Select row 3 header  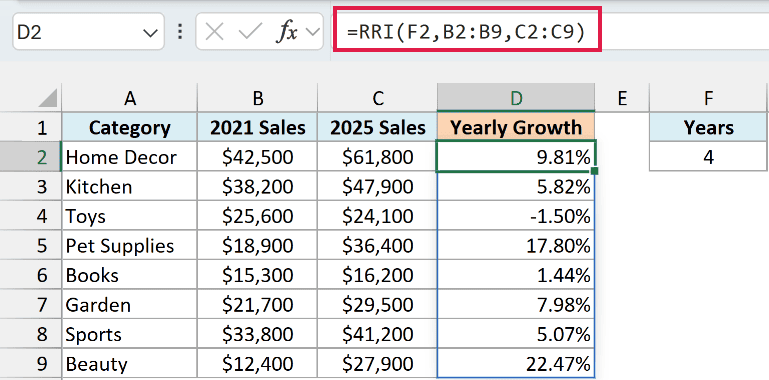point(31,186)
